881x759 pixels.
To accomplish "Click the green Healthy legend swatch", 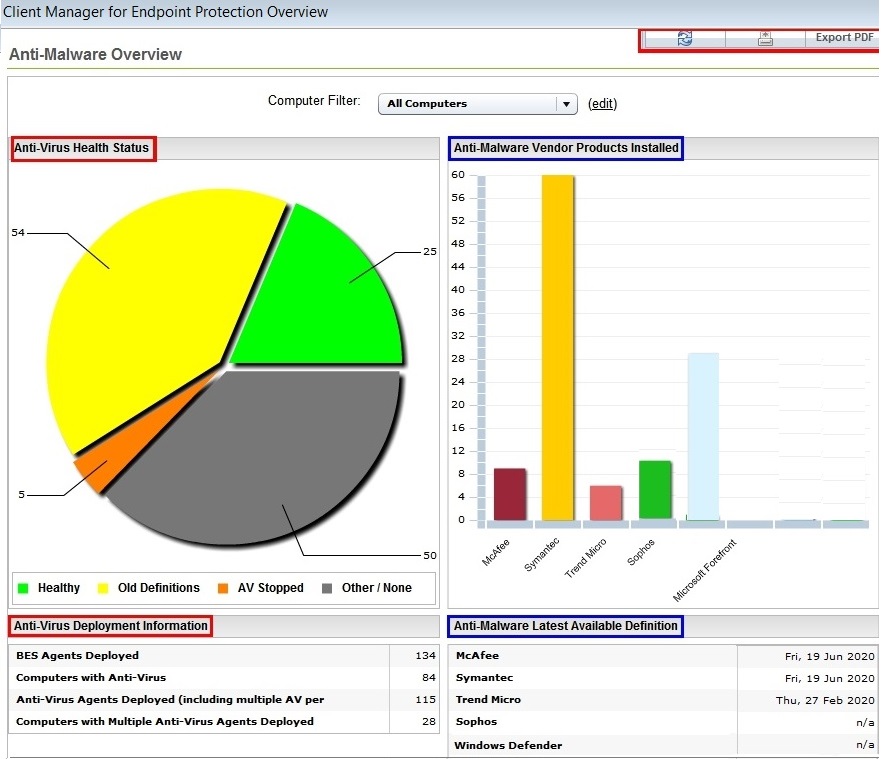I will (23, 588).
